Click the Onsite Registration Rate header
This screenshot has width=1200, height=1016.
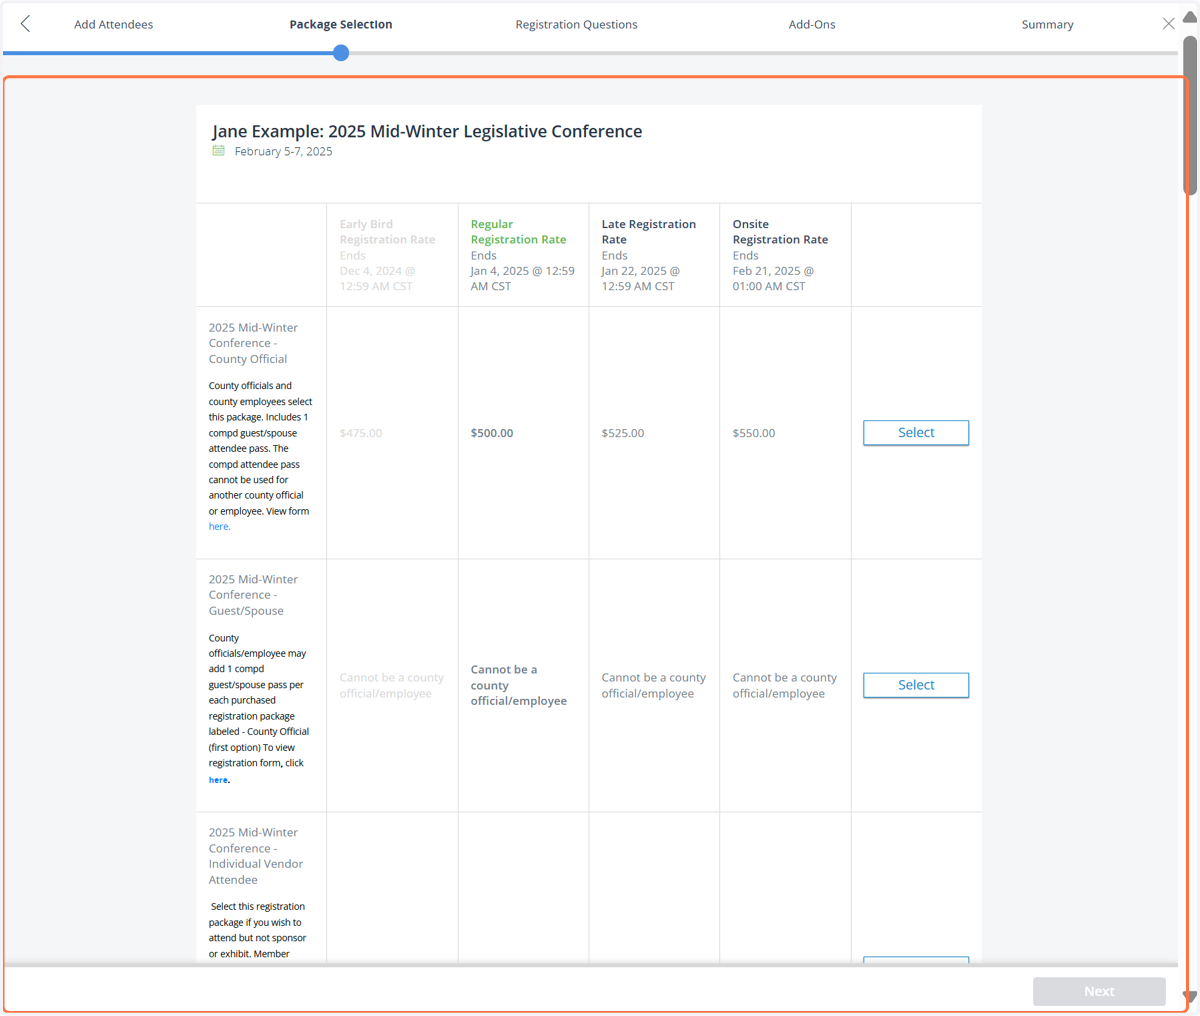(780, 232)
